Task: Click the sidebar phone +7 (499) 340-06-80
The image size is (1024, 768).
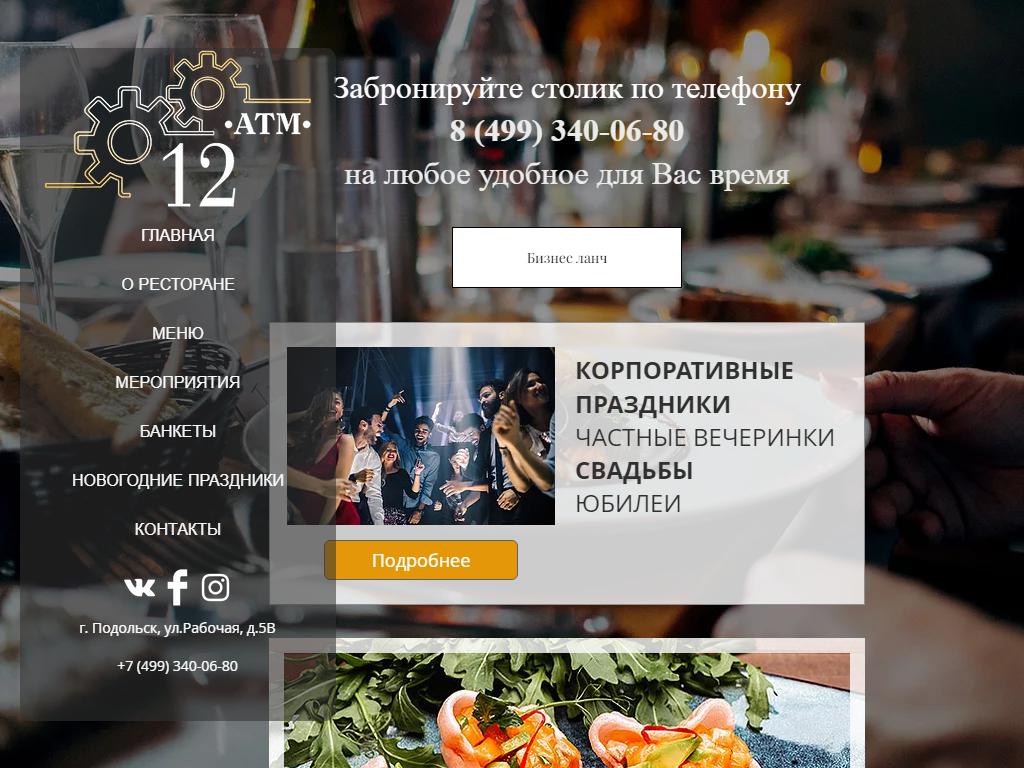Action: click(x=178, y=666)
